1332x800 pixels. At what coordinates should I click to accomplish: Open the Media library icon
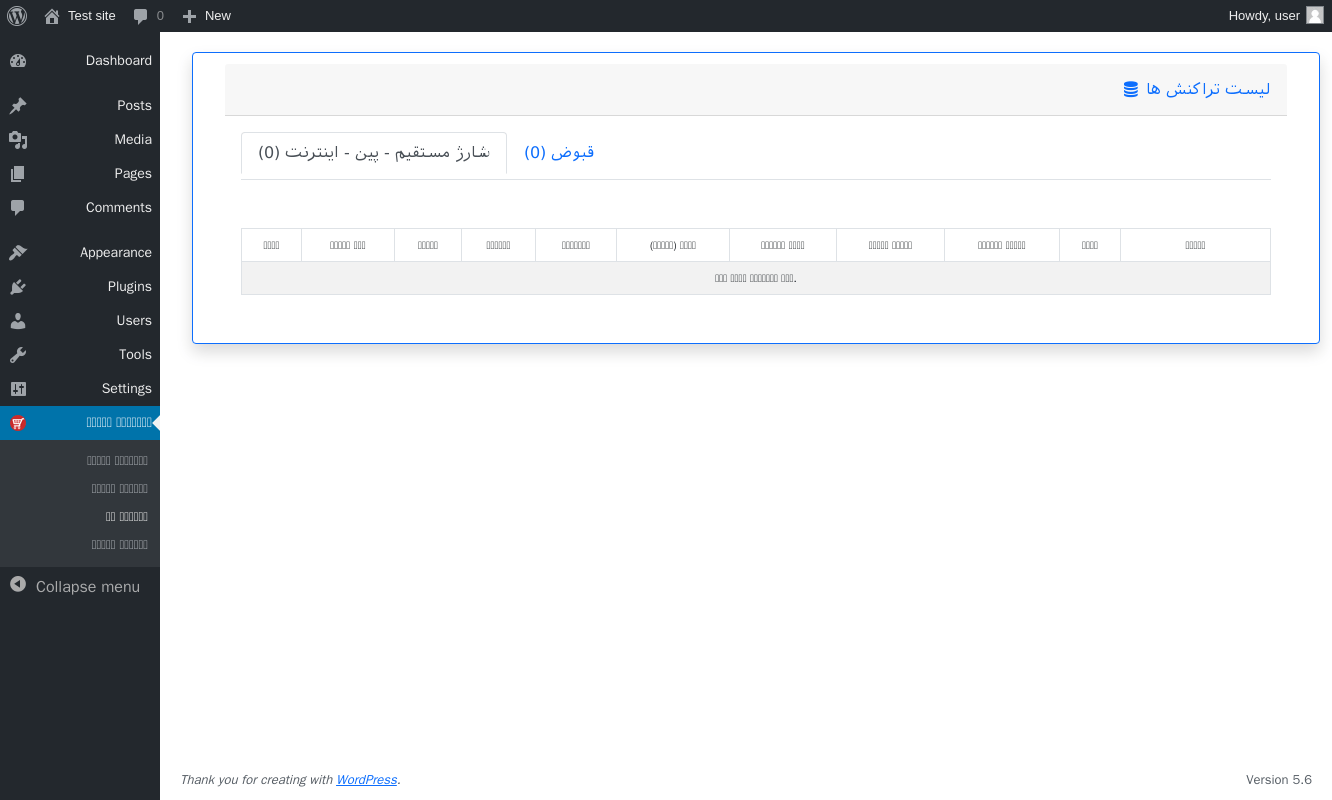(x=18, y=140)
